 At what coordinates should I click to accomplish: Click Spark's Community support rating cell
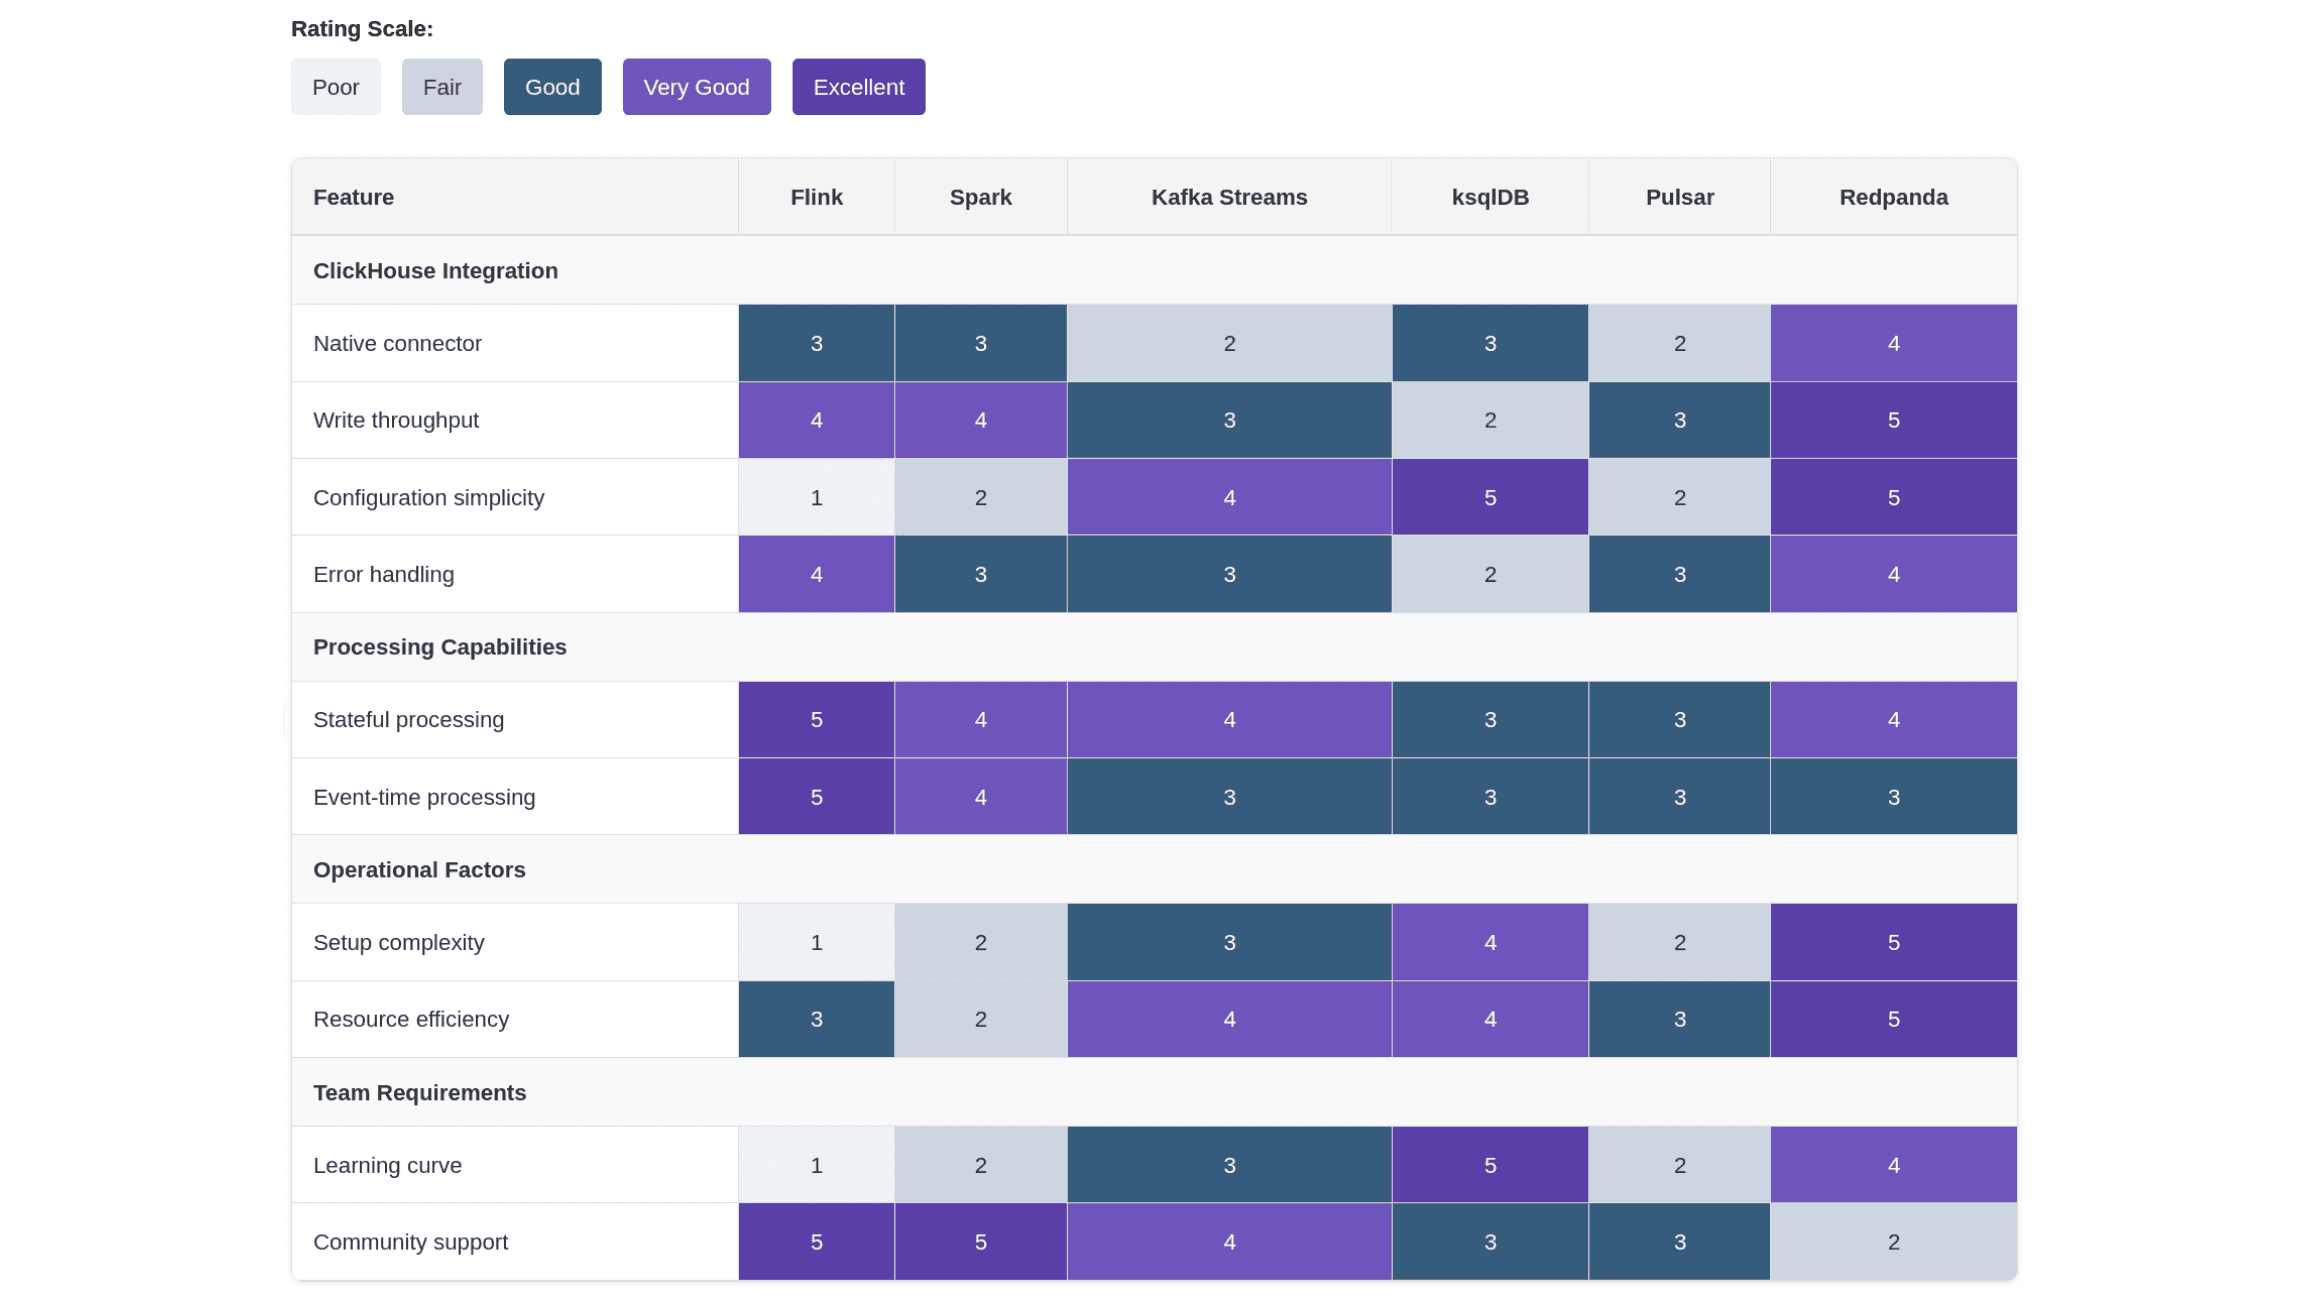[x=980, y=1242]
